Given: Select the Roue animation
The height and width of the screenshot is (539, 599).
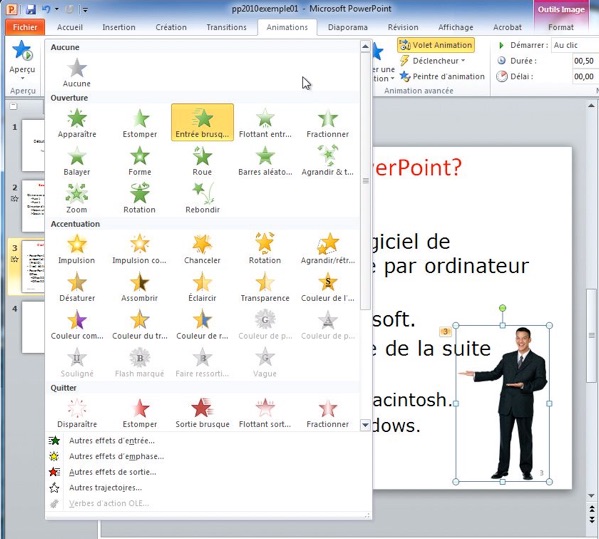Looking at the screenshot, I should pyautogui.click(x=202, y=160).
